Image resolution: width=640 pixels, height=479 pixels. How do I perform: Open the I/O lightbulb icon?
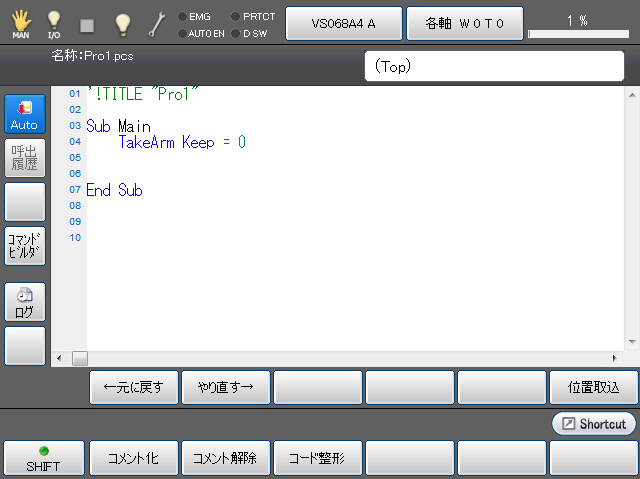click(x=54, y=23)
